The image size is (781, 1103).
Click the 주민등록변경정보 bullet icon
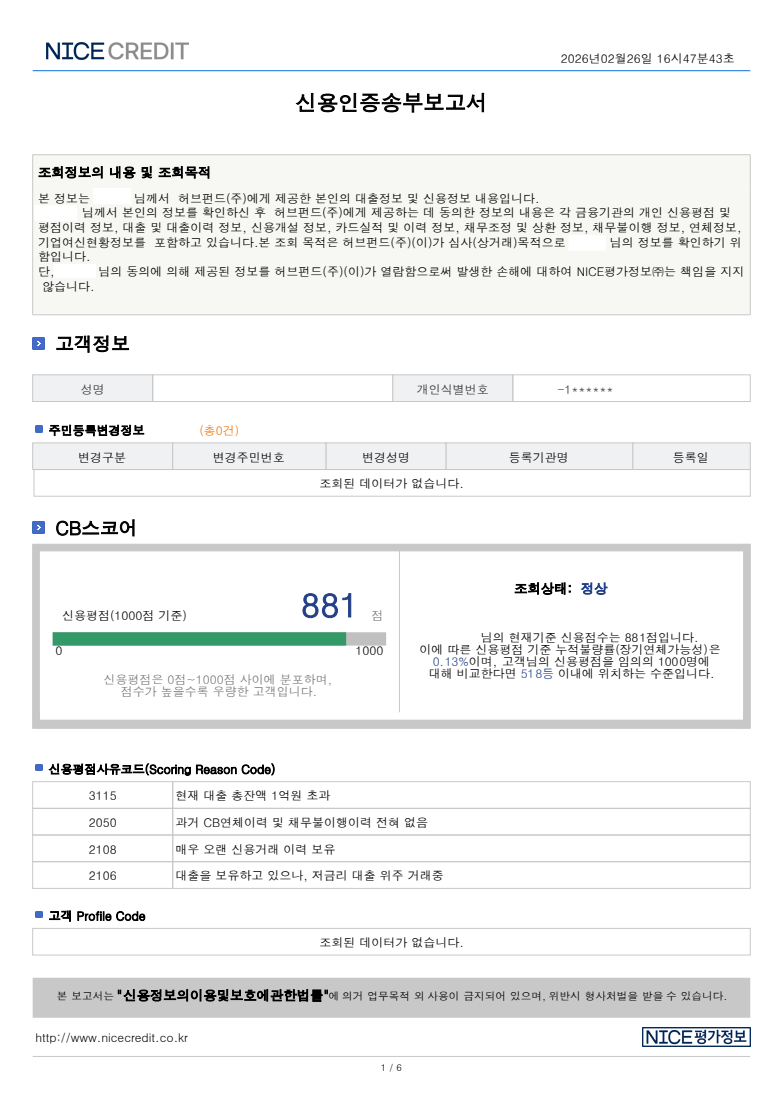[x=39, y=430]
